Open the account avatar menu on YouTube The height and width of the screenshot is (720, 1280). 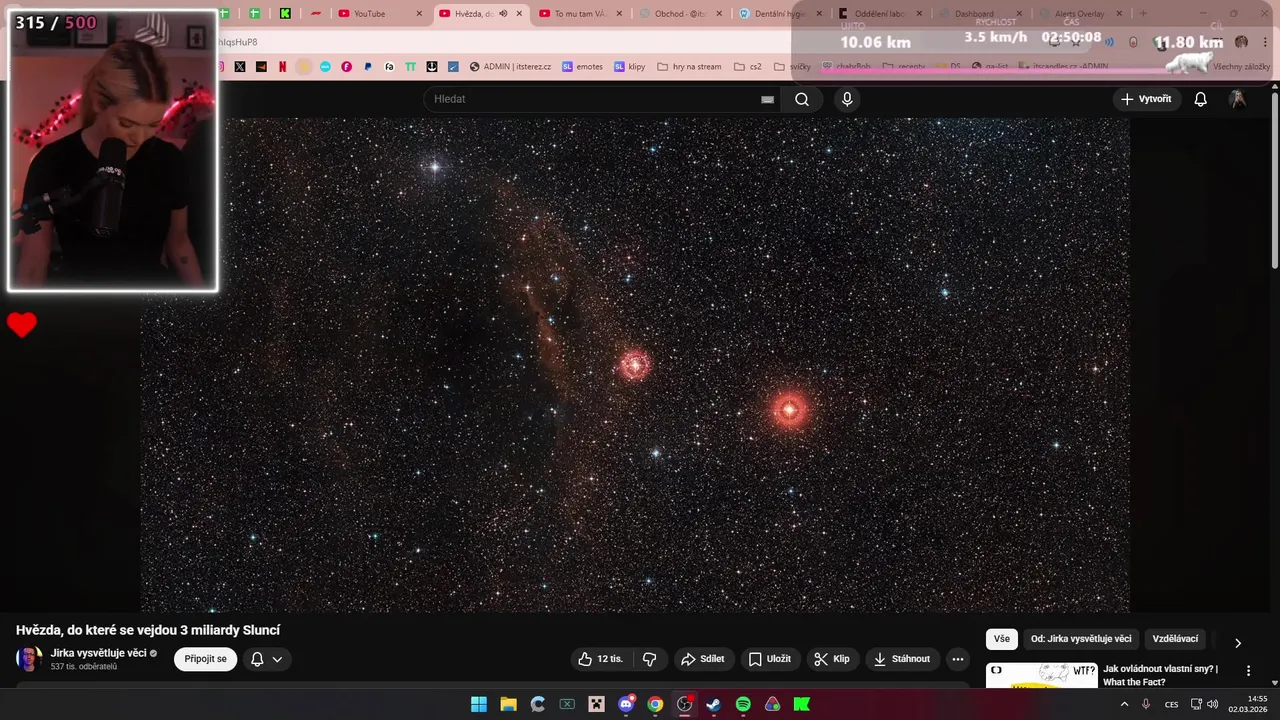click(1237, 99)
